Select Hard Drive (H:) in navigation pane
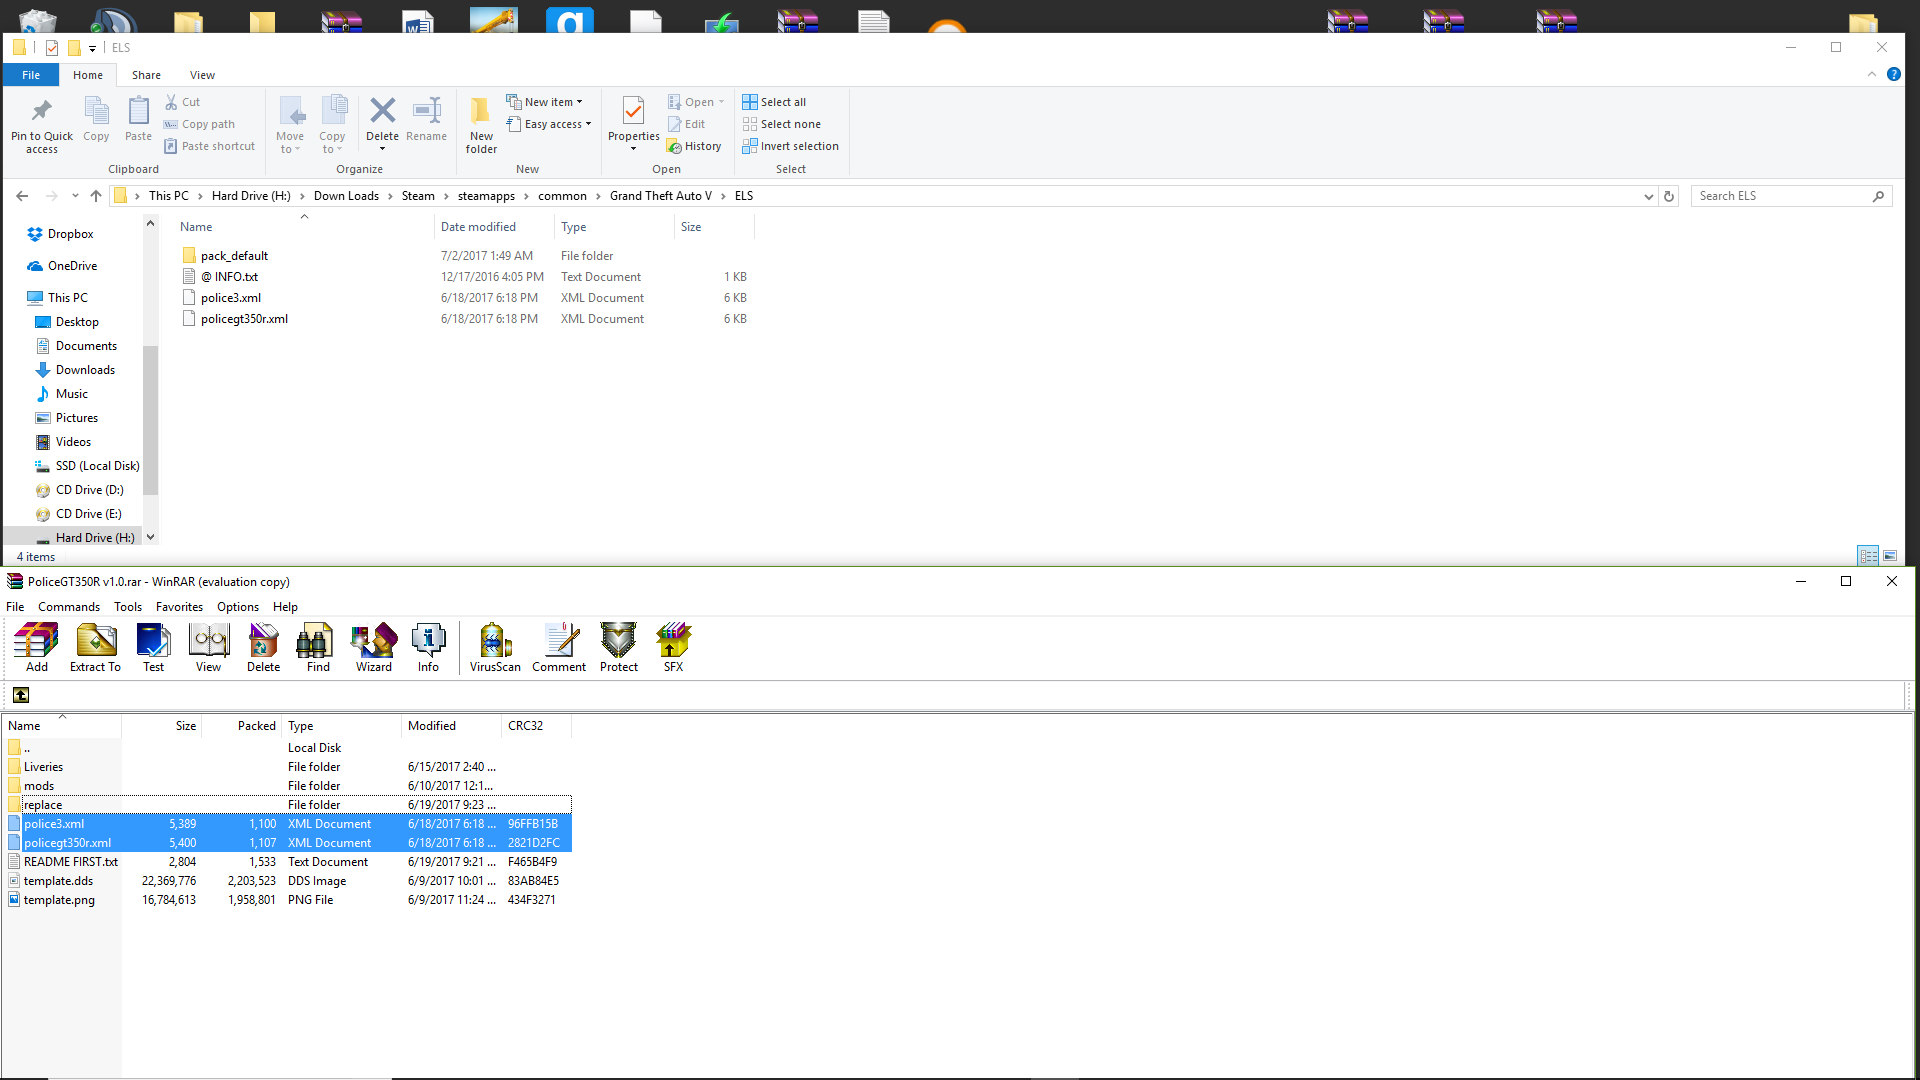The width and height of the screenshot is (1920, 1080). pyautogui.click(x=95, y=537)
